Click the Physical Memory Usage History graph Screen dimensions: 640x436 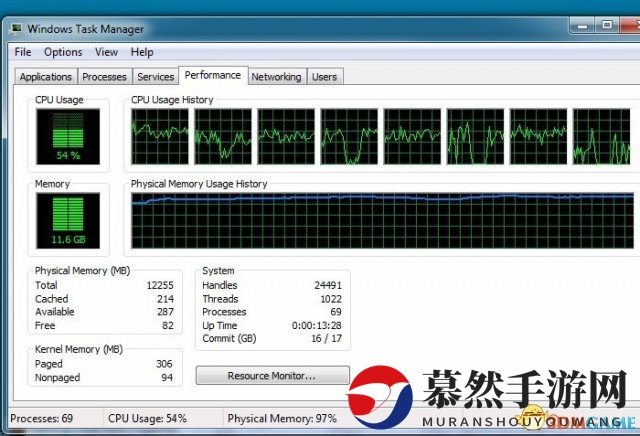tap(382, 221)
